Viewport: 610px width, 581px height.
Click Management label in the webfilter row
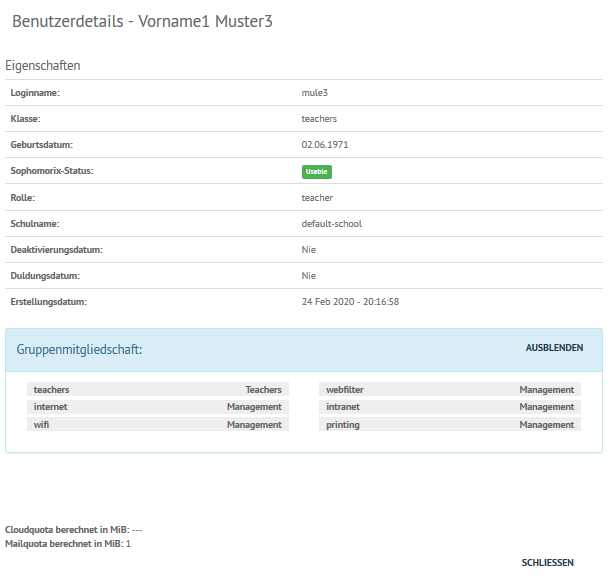(x=547, y=390)
